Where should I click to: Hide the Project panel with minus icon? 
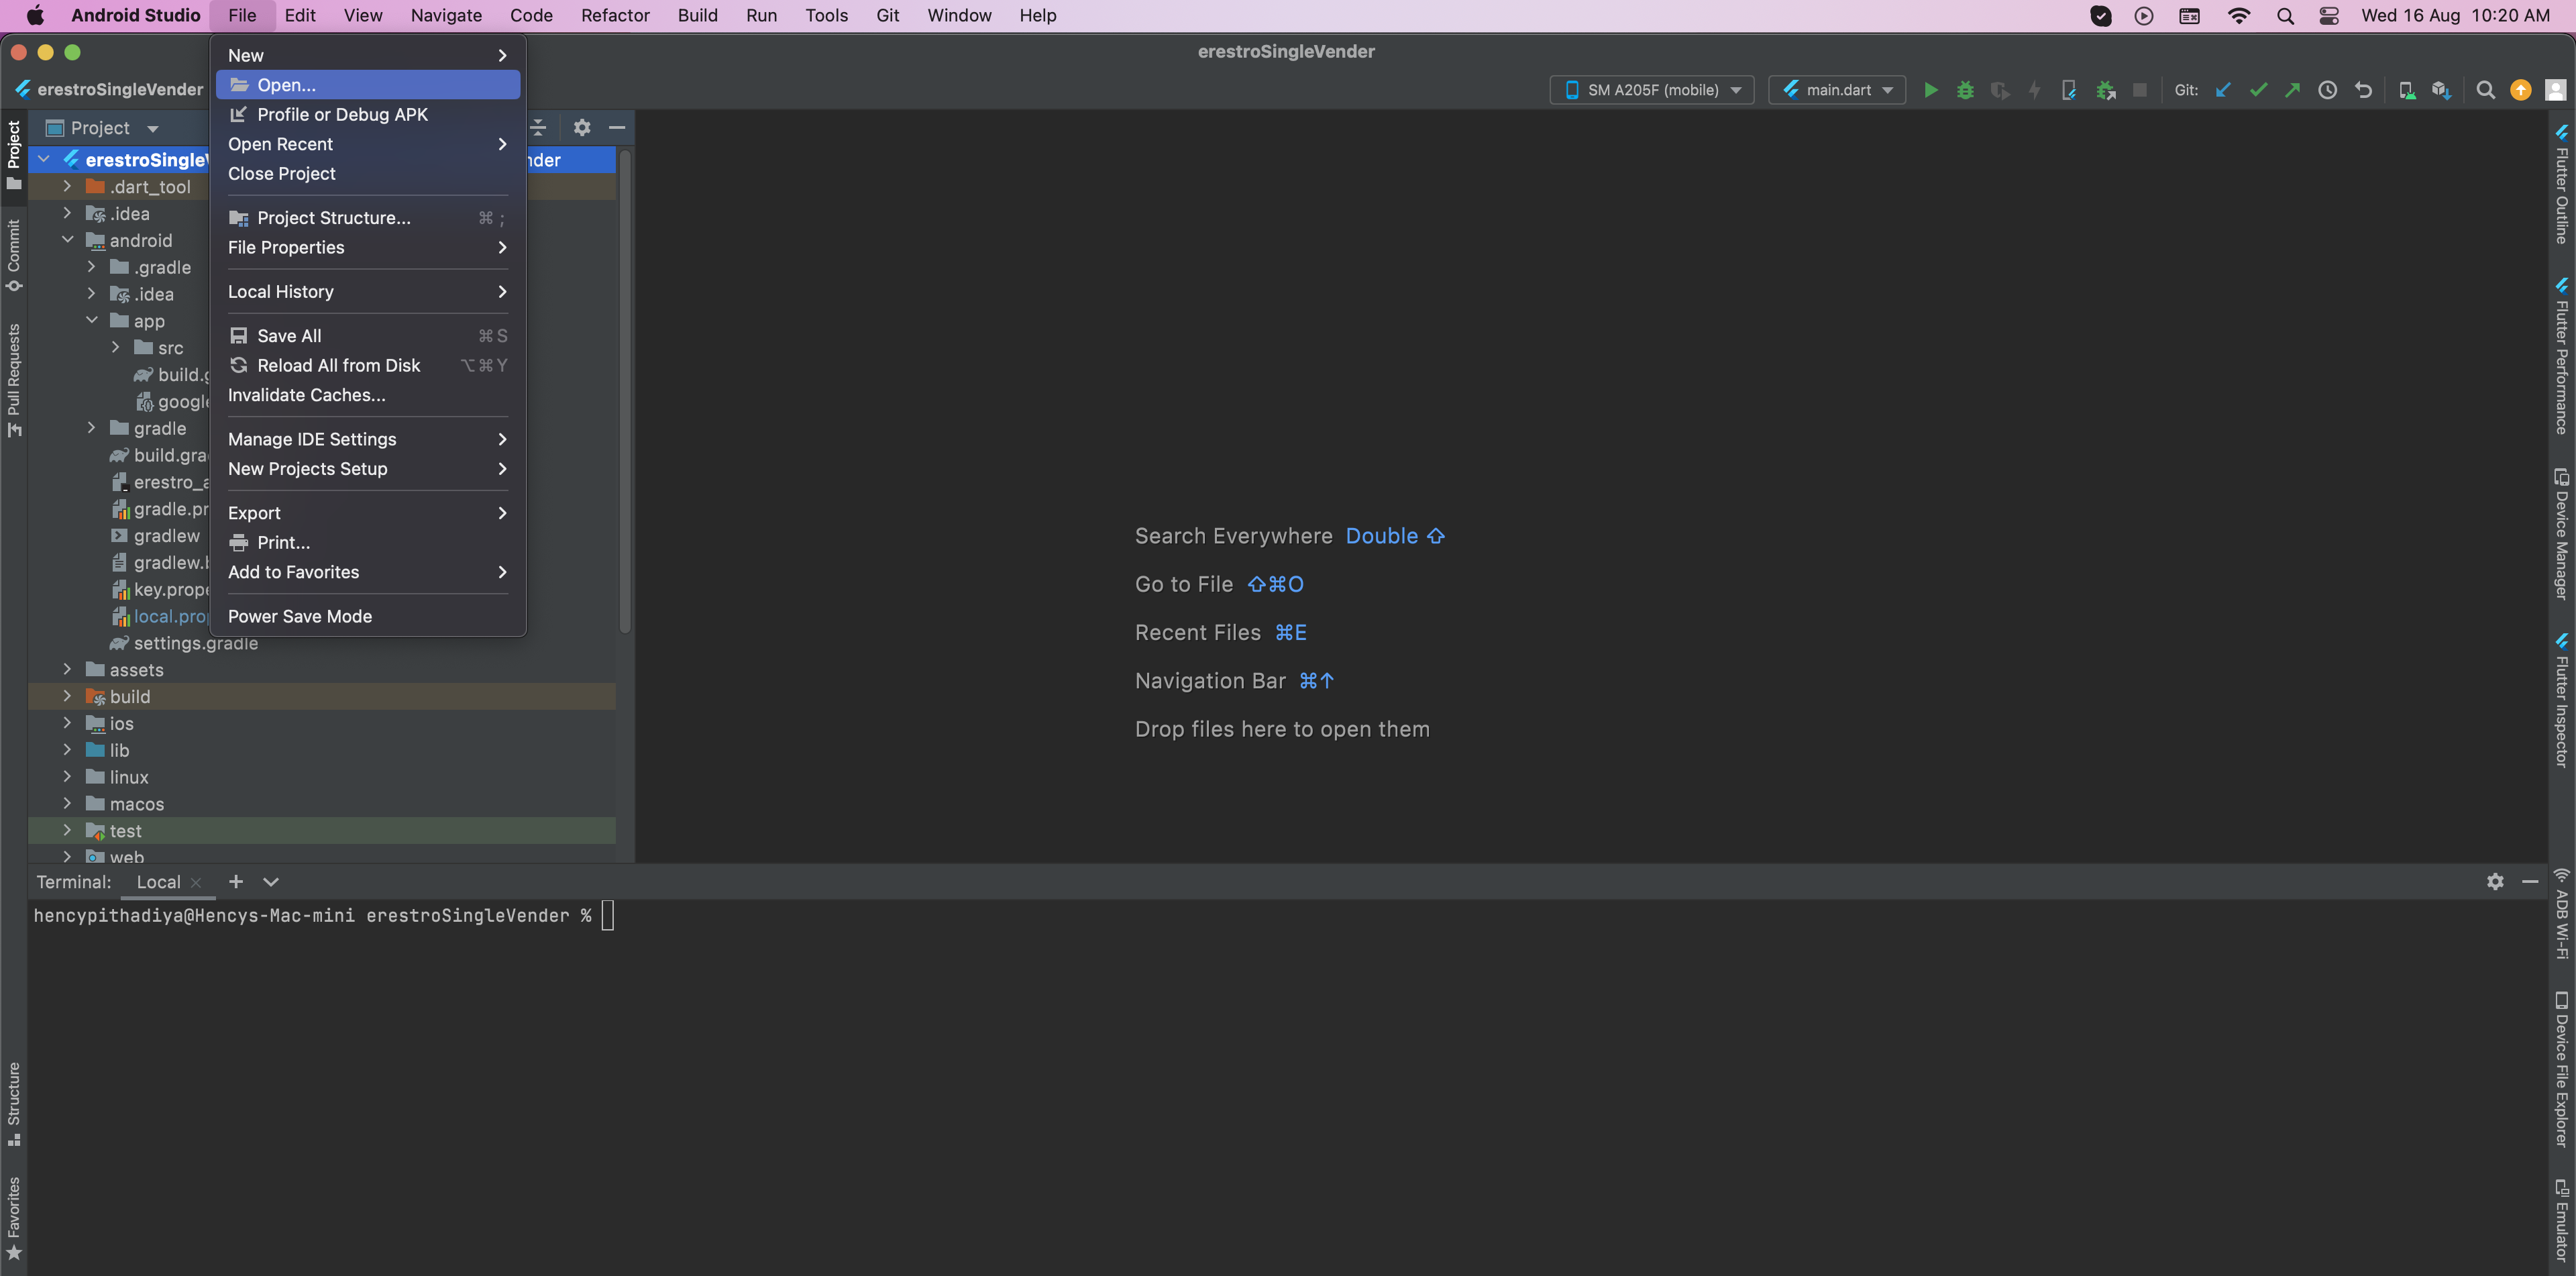point(617,127)
